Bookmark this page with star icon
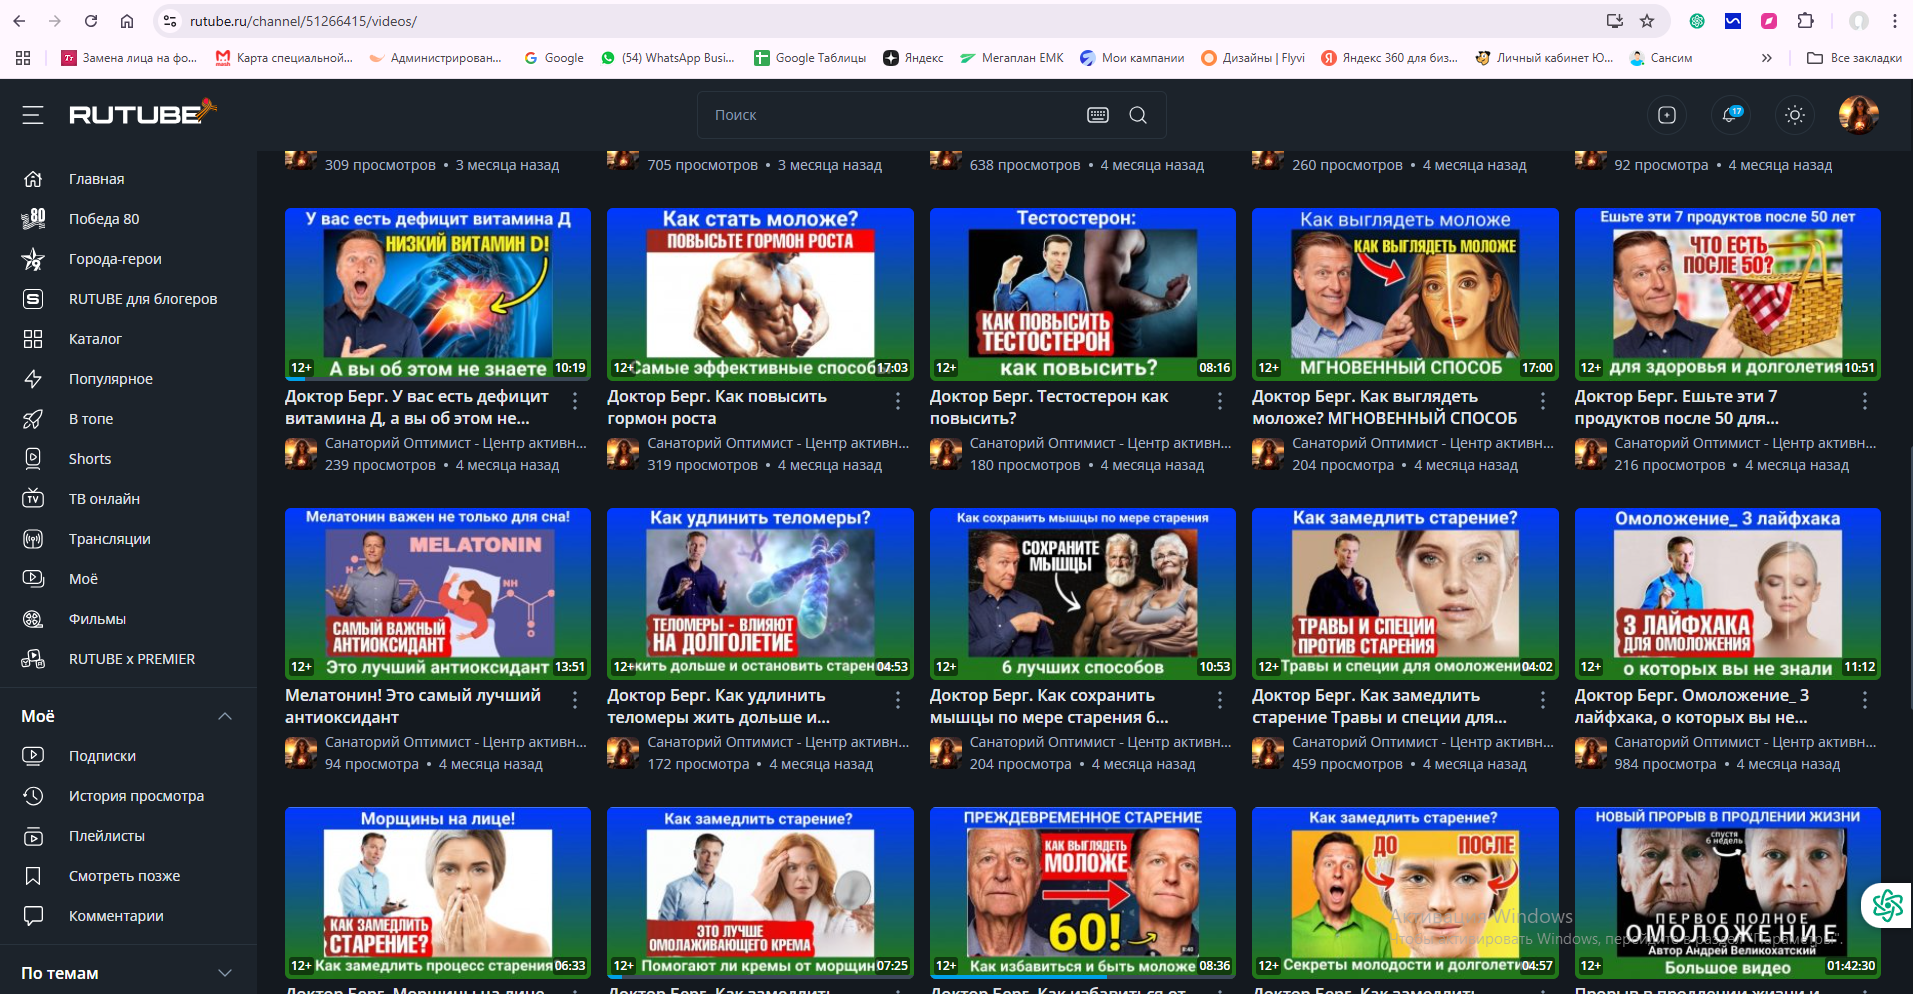Image resolution: width=1913 pixels, height=994 pixels. (1647, 21)
